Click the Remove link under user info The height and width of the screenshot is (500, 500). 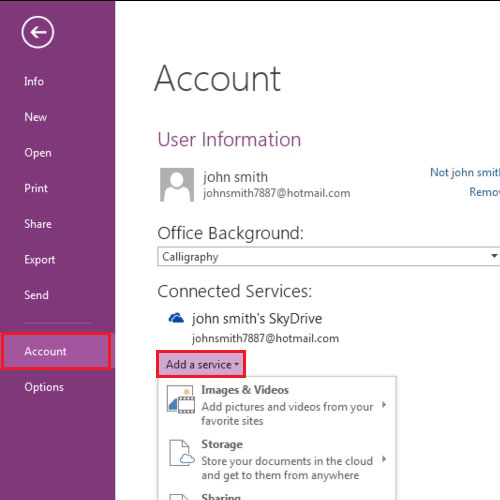tap(485, 192)
